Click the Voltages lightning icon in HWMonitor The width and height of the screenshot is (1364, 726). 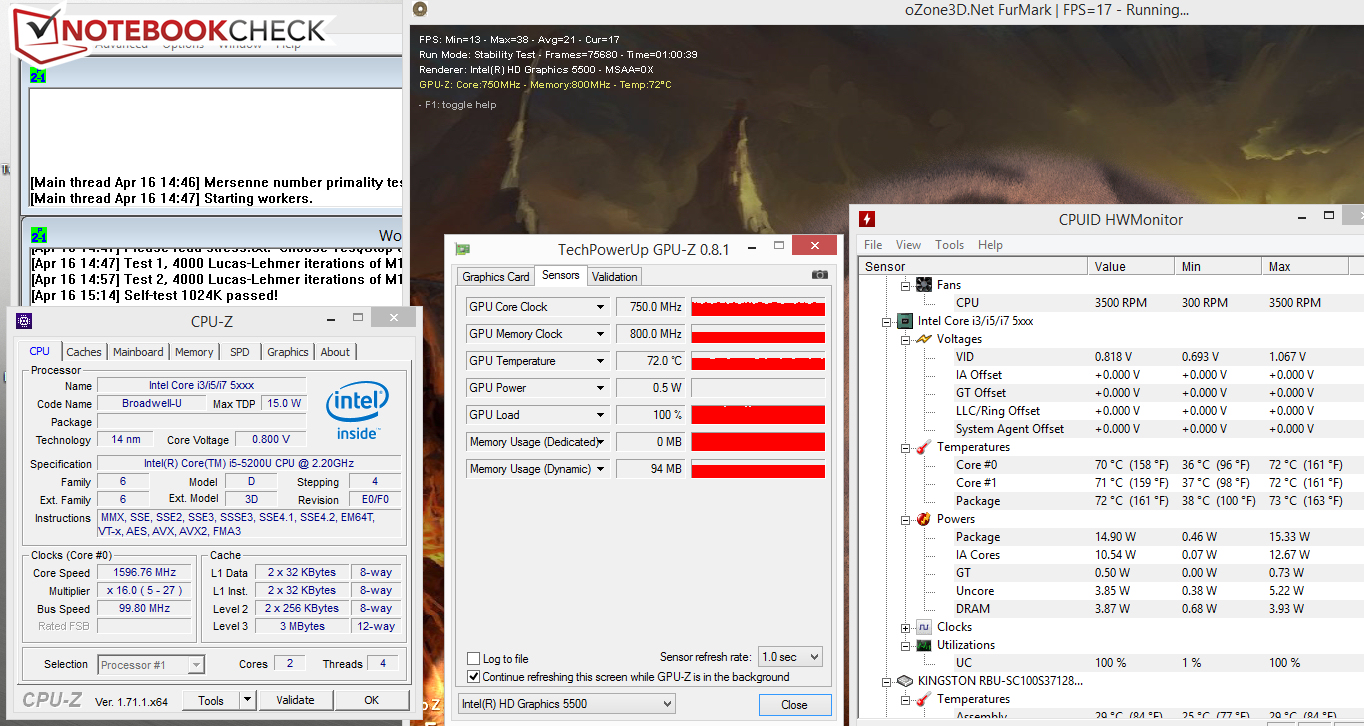click(x=924, y=339)
